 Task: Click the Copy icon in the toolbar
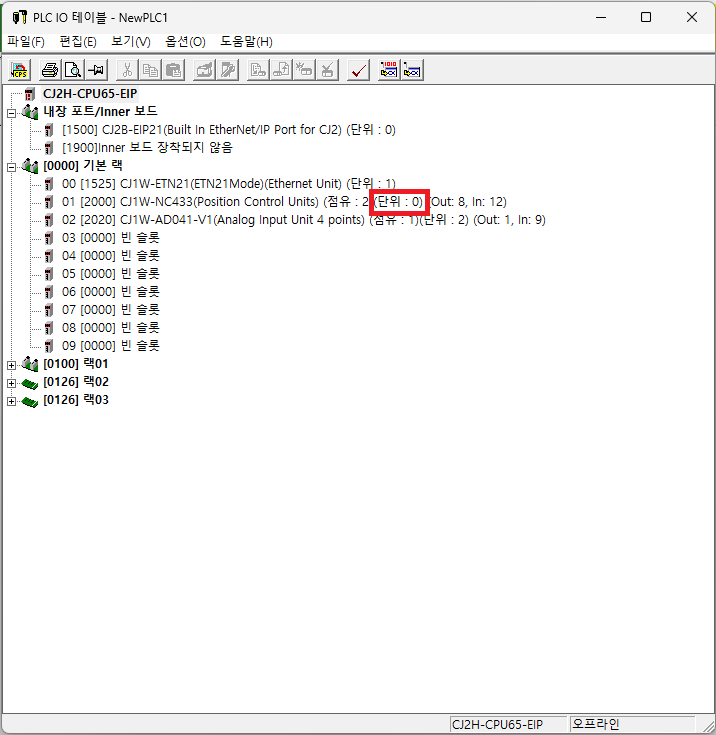click(x=150, y=70)
